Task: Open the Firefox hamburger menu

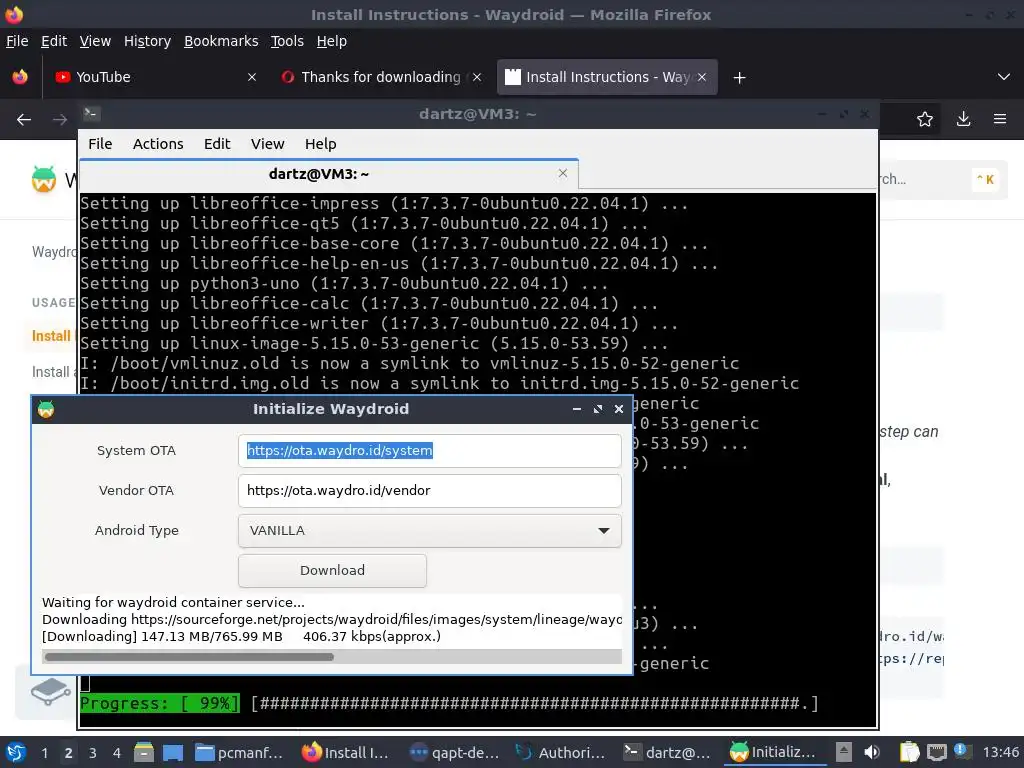Action: pos(1000,119)
